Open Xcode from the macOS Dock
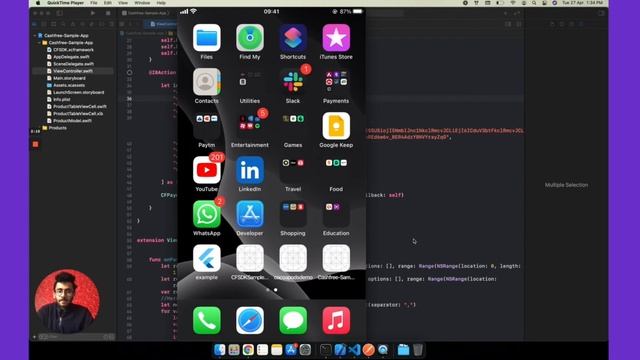The width and height of the screenshot is (640, 360). click(x=340, y=350)
